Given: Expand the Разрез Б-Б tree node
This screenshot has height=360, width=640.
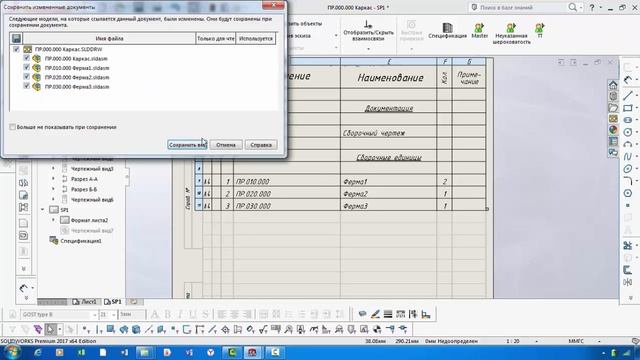Looking at the screenshot, I should (x=53, y=189).
